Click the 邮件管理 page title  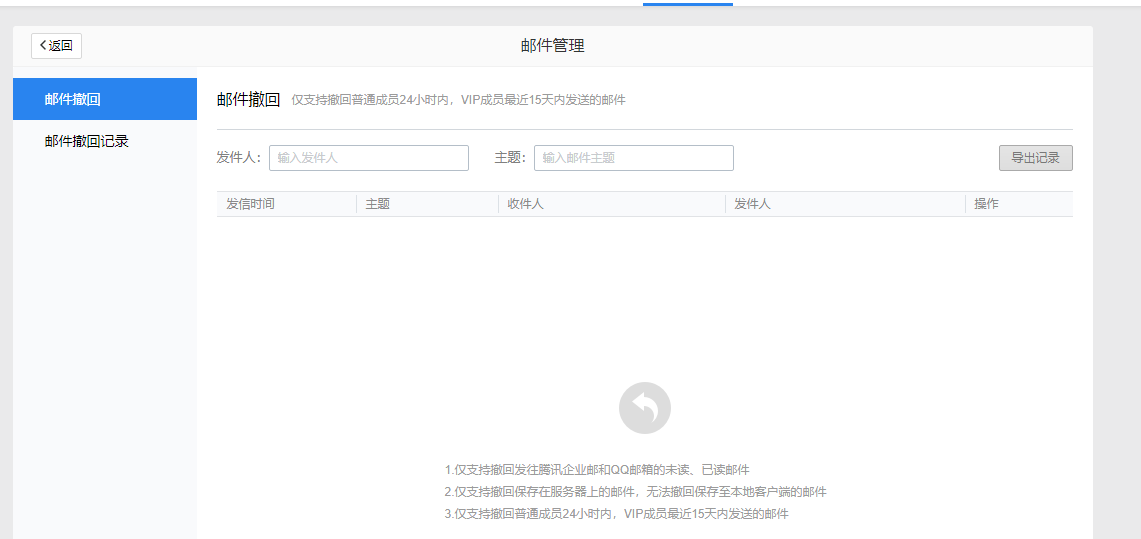pos(552,46)
